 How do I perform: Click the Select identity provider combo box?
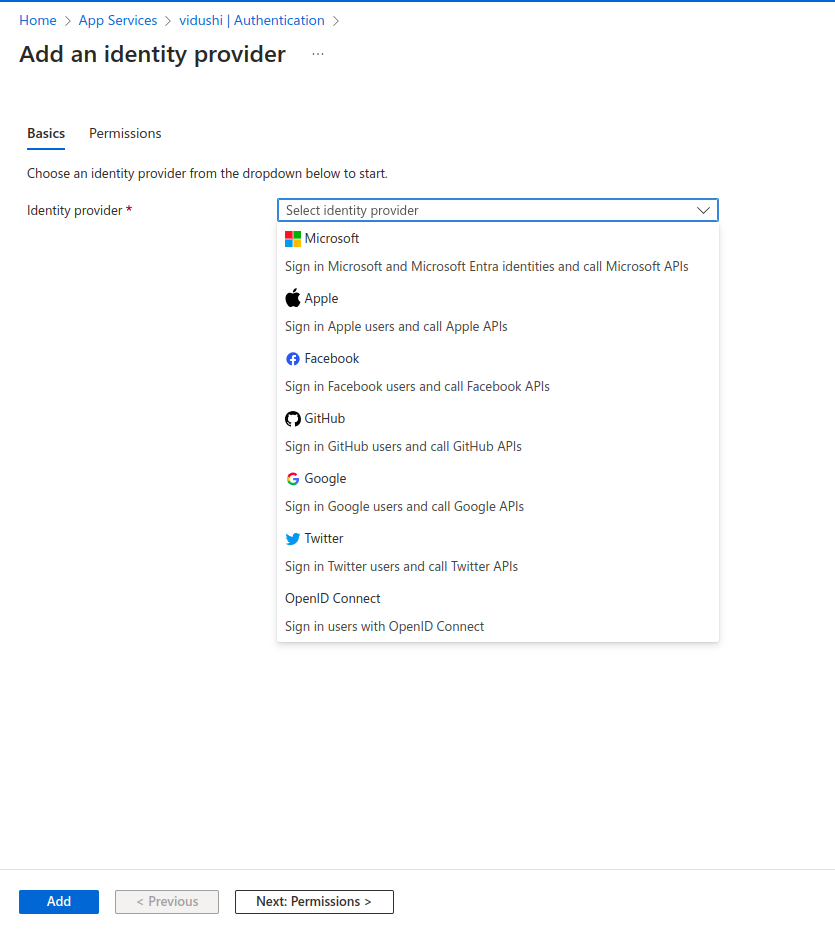click(x=498, y=210)
